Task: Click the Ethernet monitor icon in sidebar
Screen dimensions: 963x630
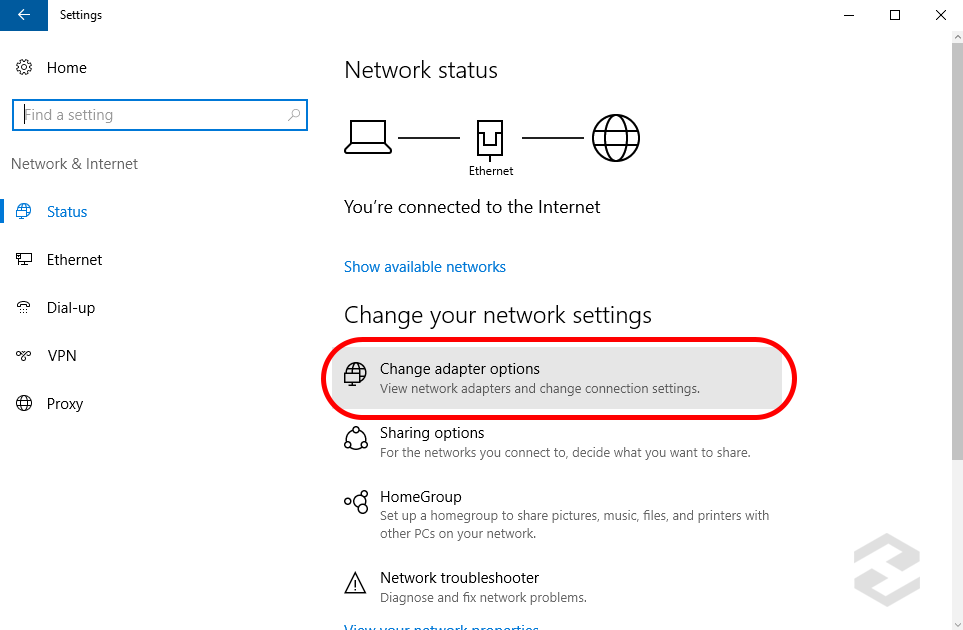Action: 24,260
